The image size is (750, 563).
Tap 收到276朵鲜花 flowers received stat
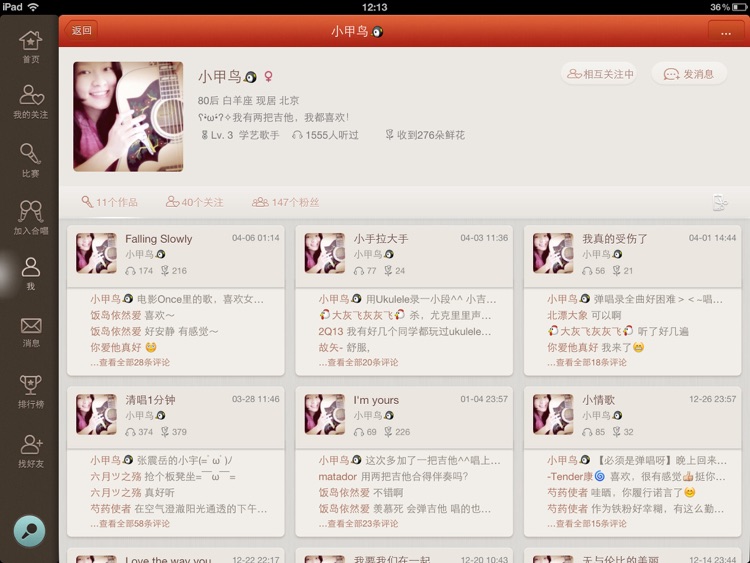[x=425, y=135]
